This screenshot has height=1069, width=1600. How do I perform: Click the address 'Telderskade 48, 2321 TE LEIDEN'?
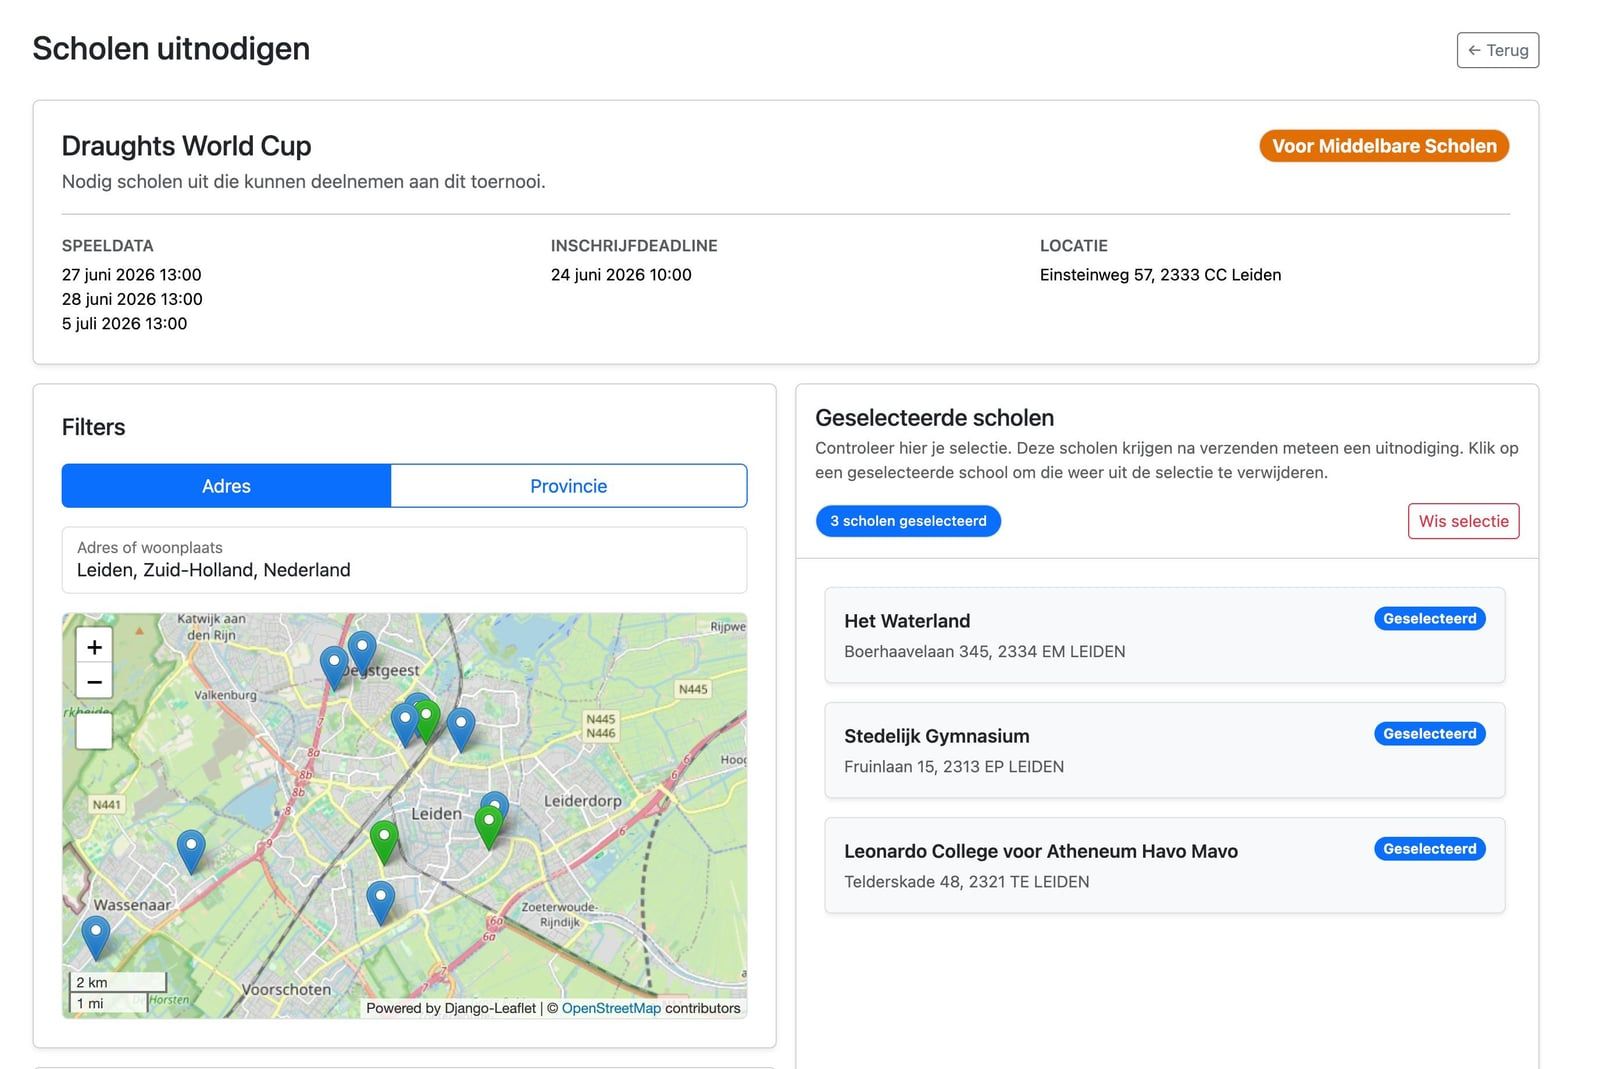click(x=967, y=881)
